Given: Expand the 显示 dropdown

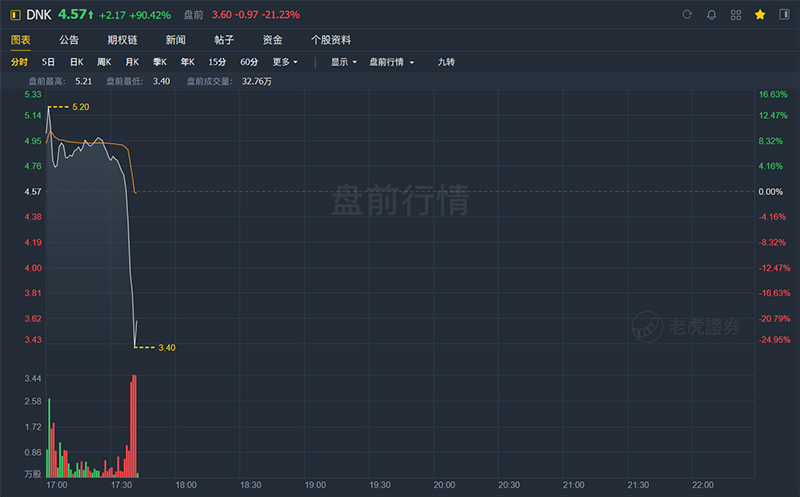Looking at the screenshot, I should pyautogui.click(x=343, y=62).
